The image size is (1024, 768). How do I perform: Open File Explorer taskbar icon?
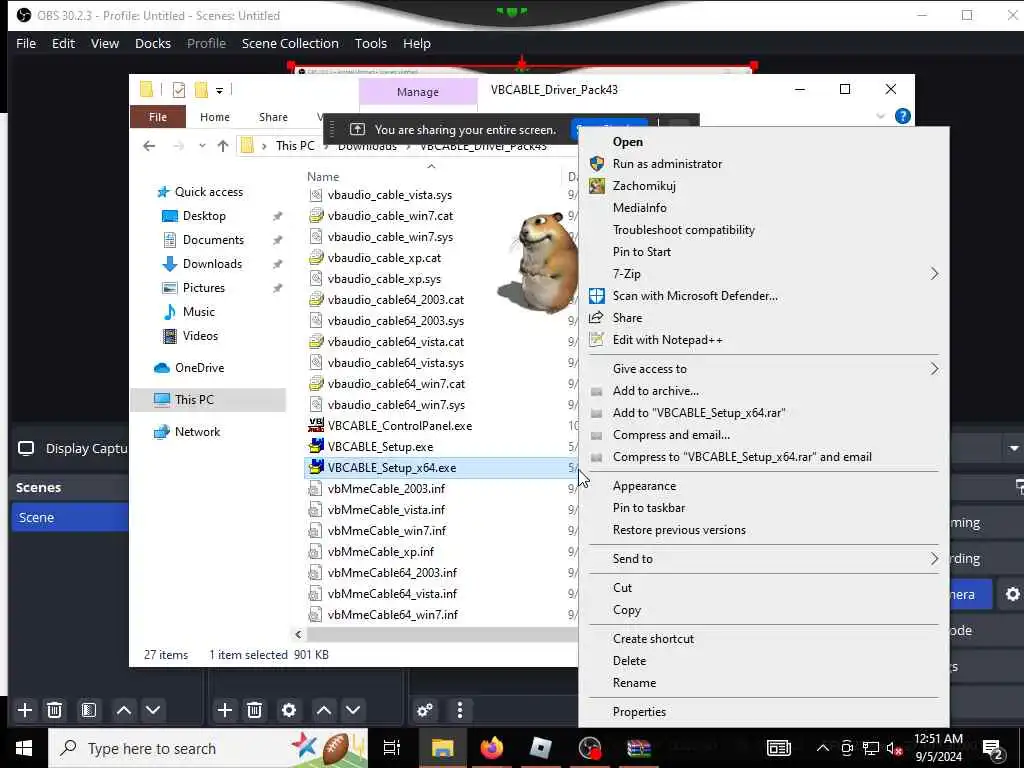442,748
